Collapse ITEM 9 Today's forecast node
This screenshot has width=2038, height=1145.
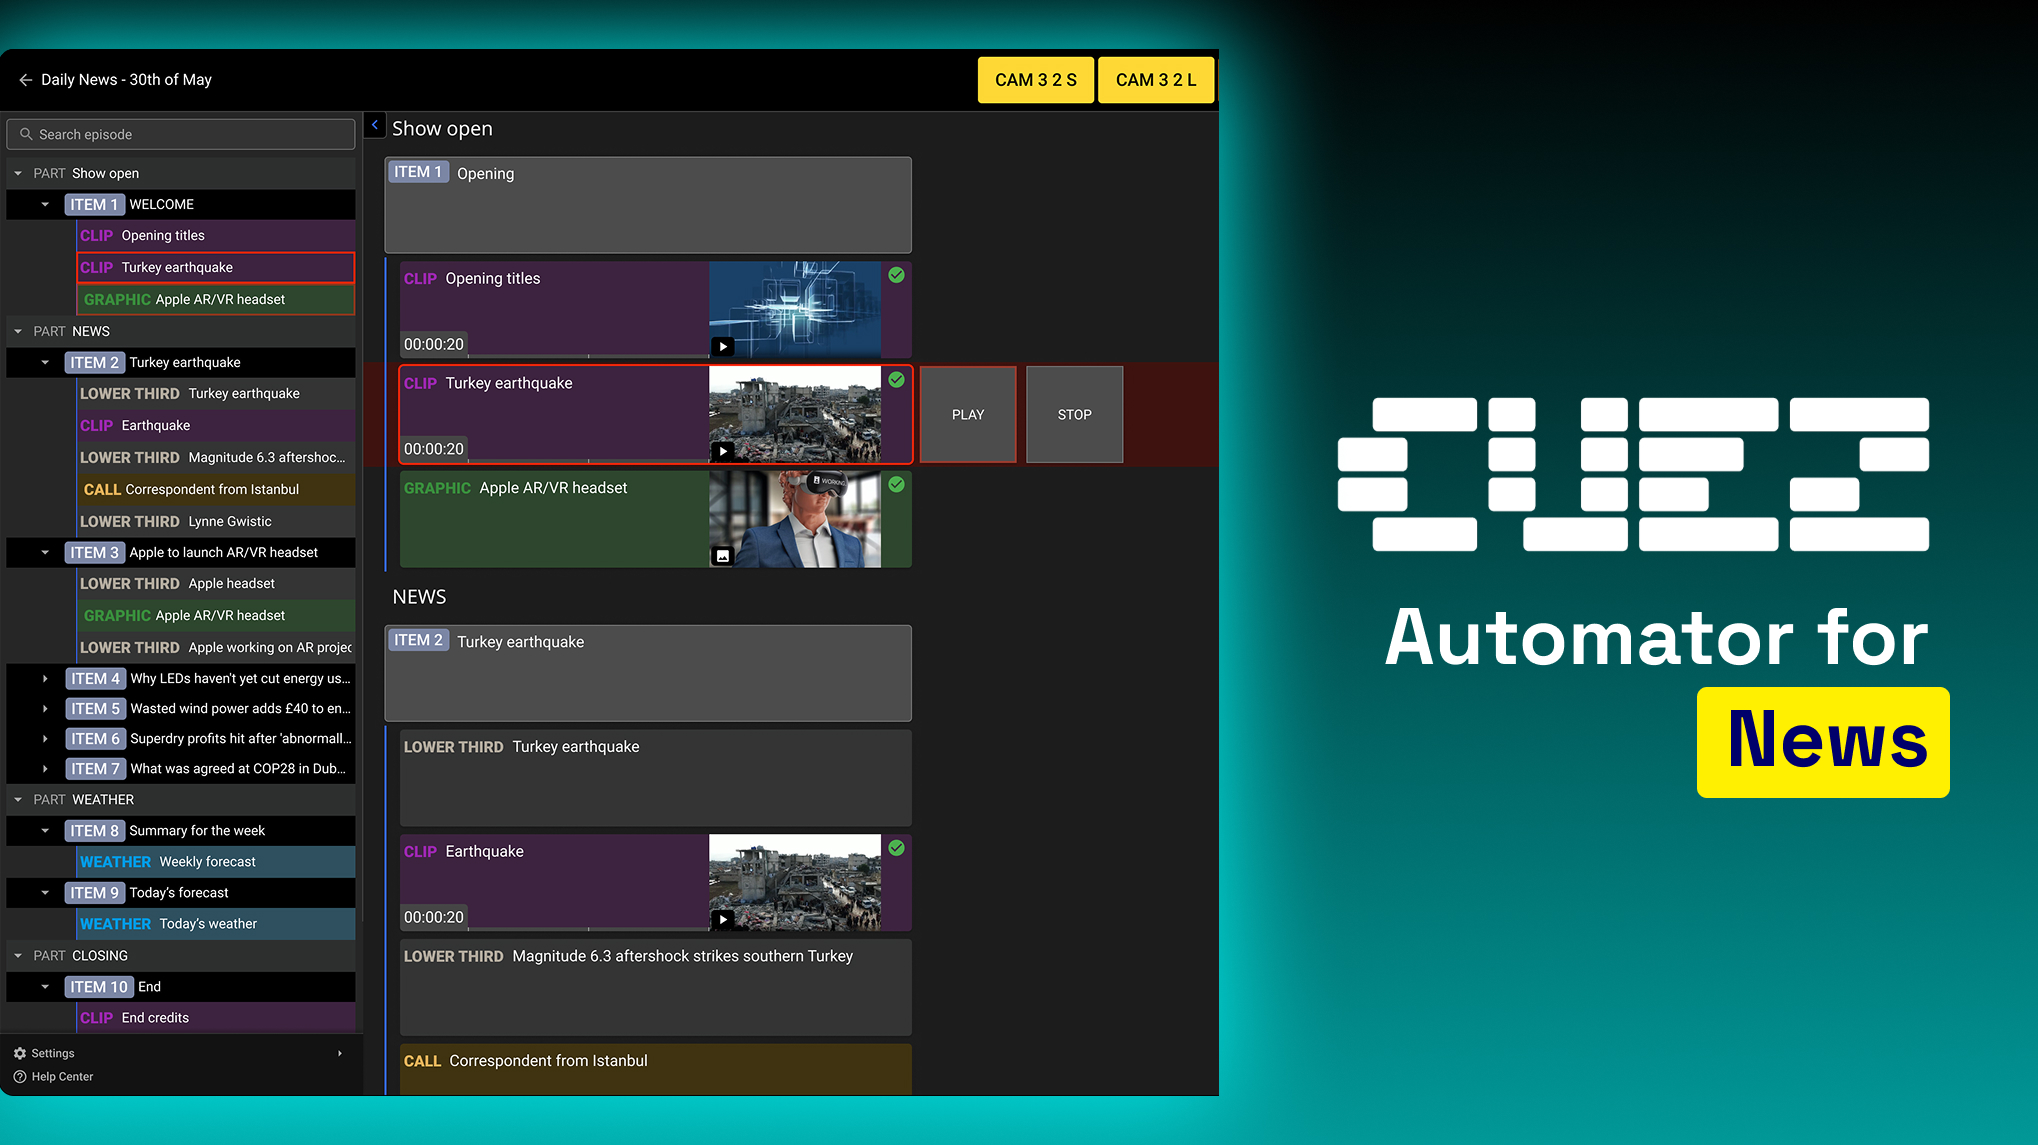(x=45, y=892)
